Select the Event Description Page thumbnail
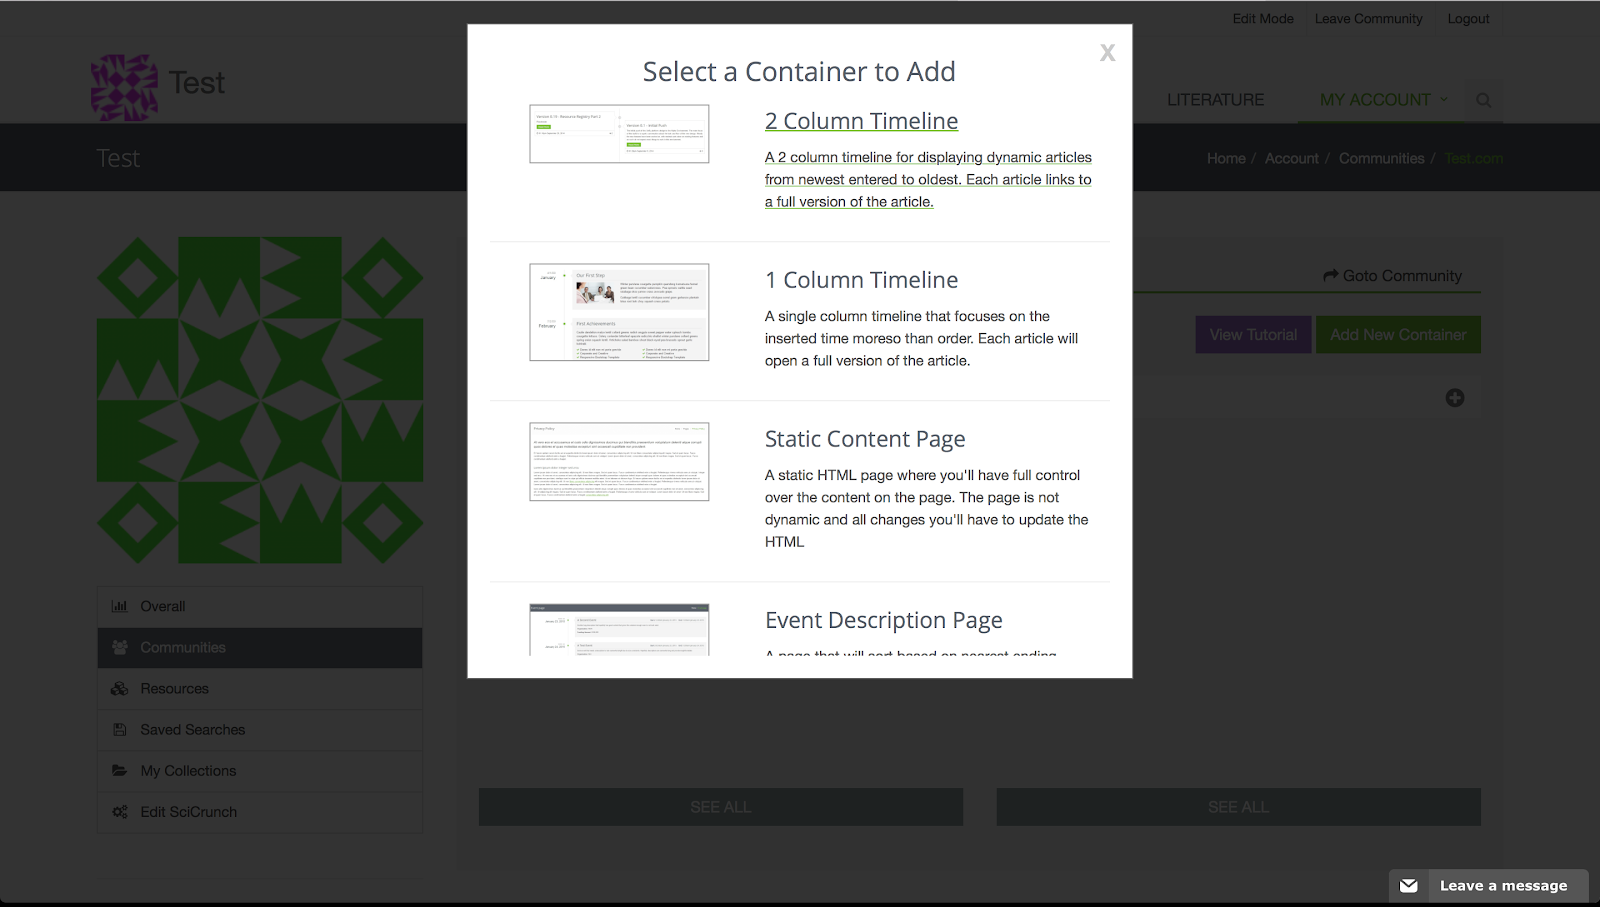This screenshot has width=1600, height=907. tap(619, 629)
